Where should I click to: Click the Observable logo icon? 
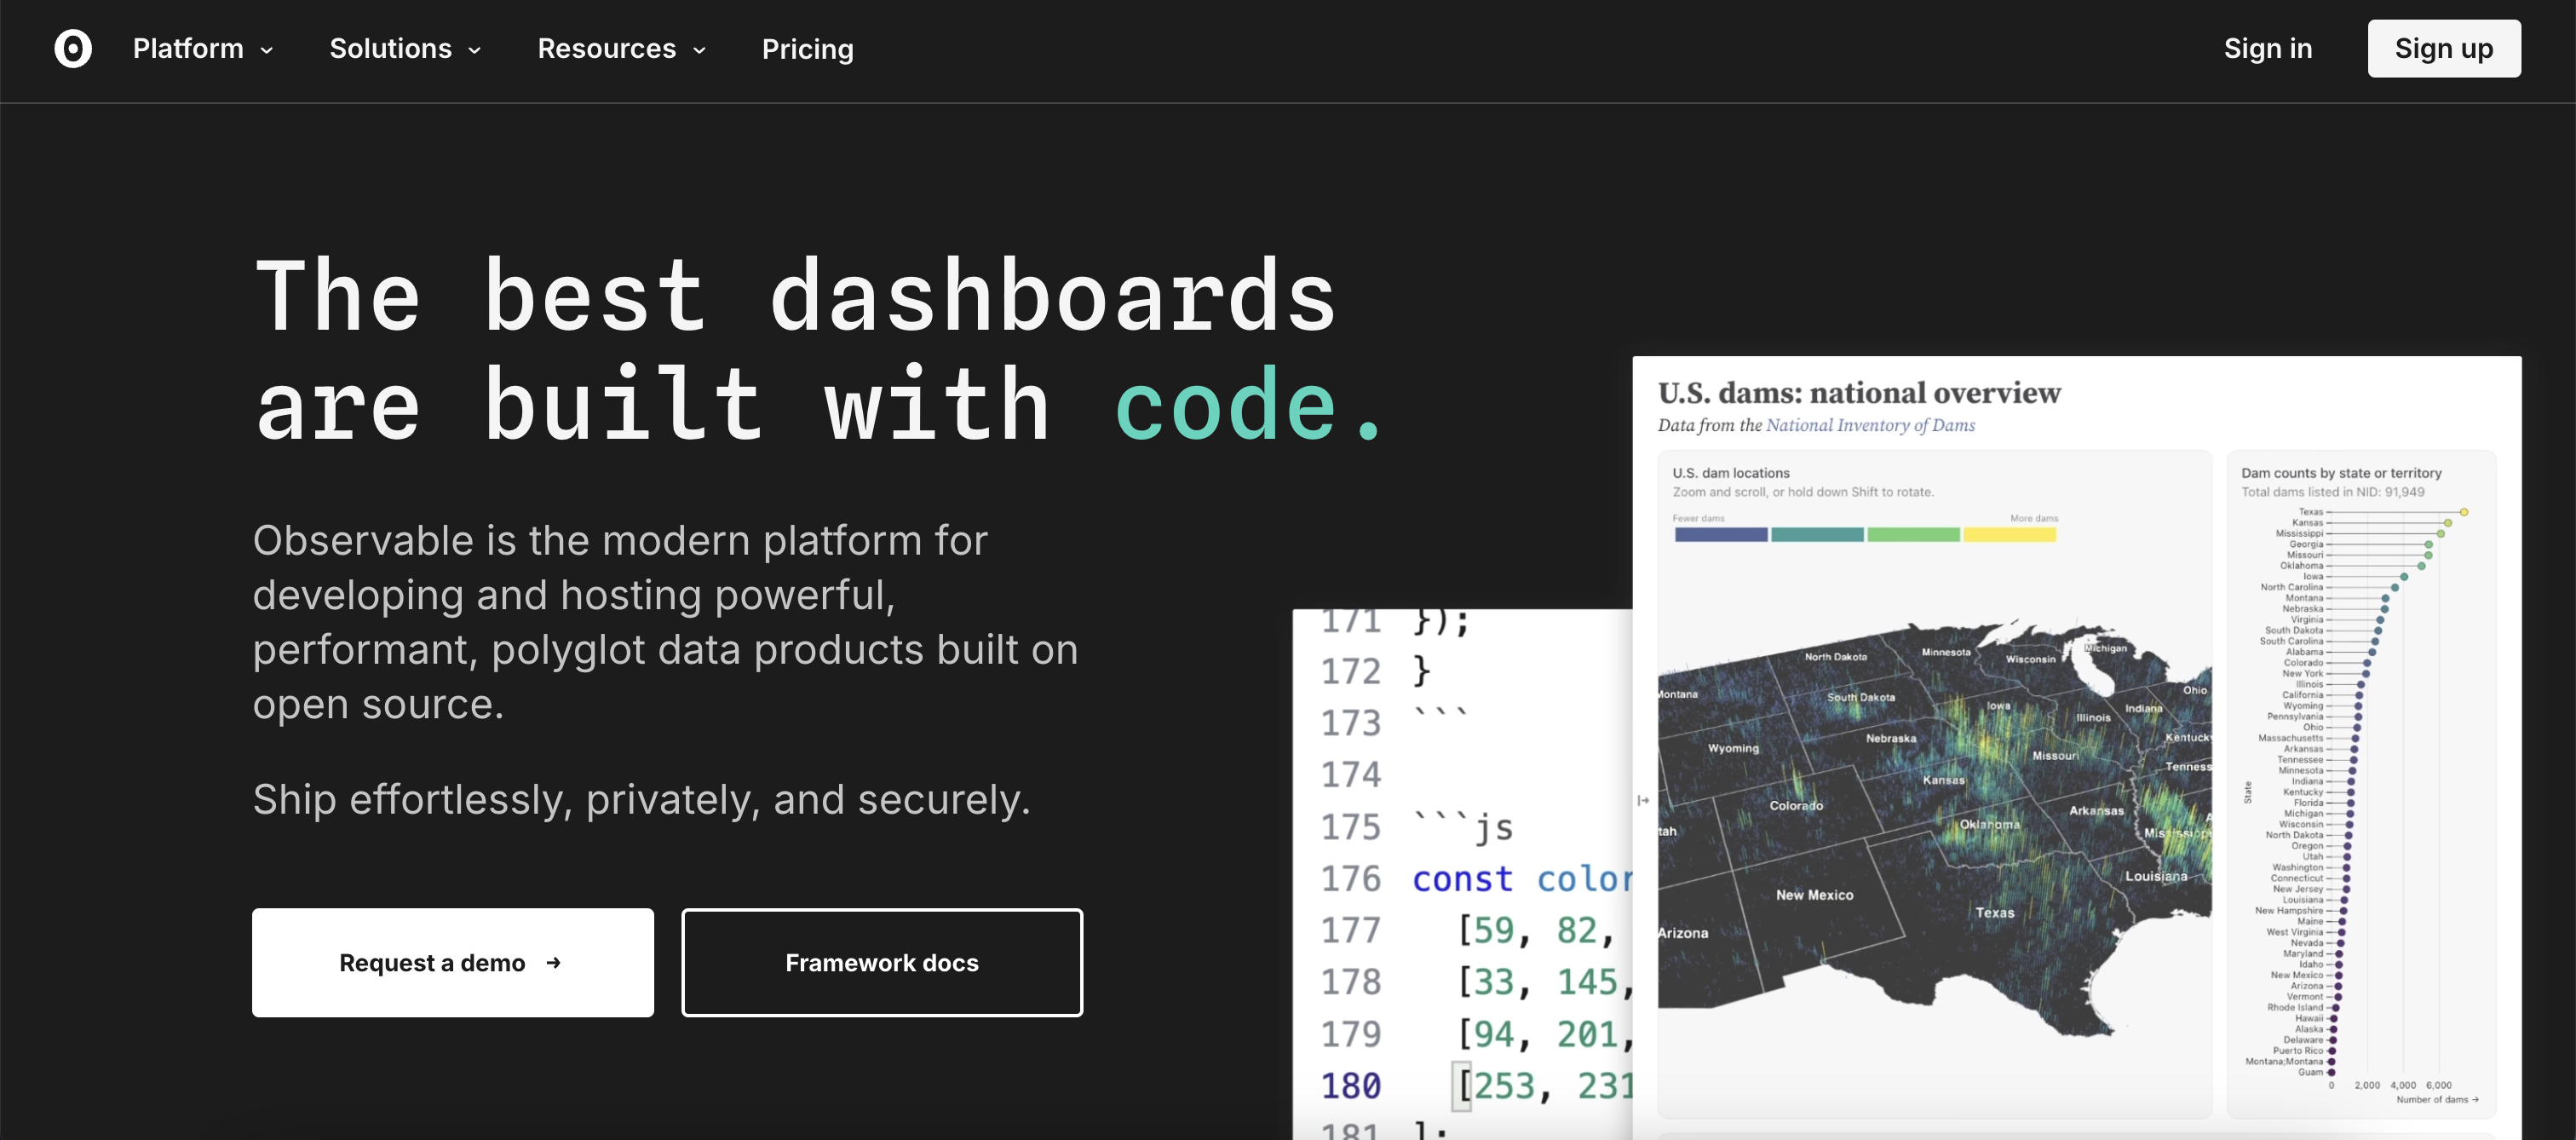73,48
